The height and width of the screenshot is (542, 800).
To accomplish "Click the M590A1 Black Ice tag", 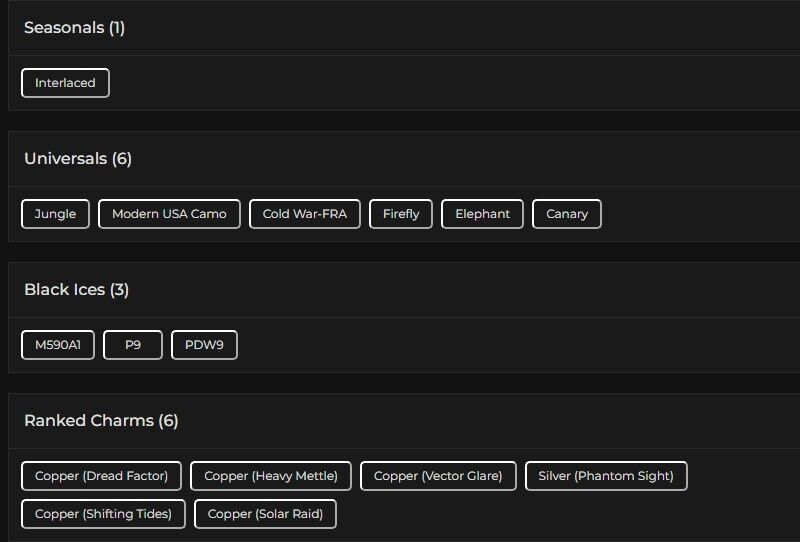I will (58, 345).
